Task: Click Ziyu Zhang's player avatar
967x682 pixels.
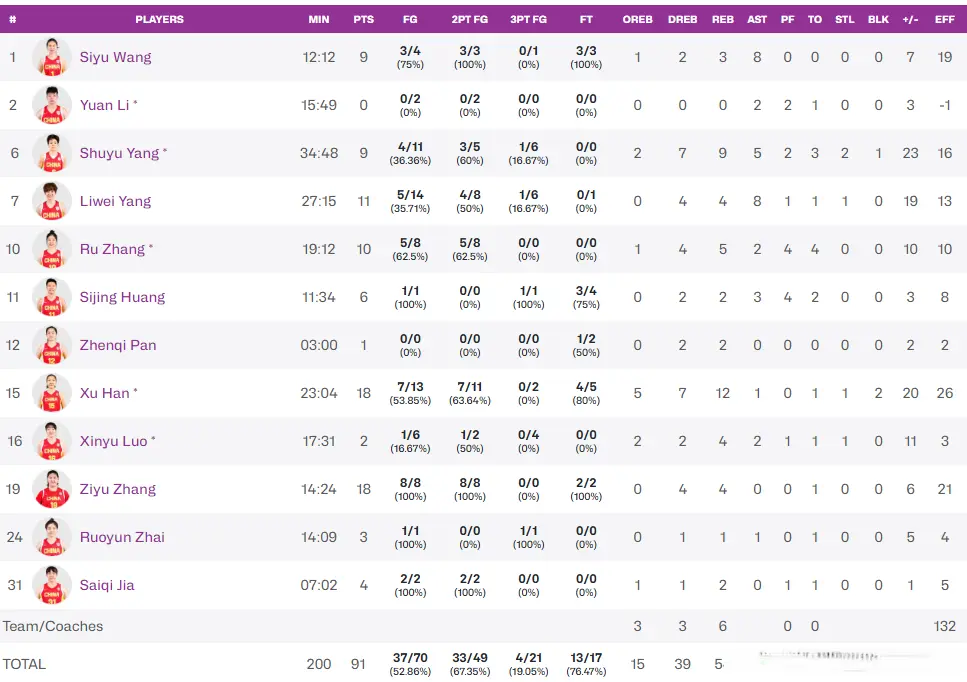Action: (51, 489)
